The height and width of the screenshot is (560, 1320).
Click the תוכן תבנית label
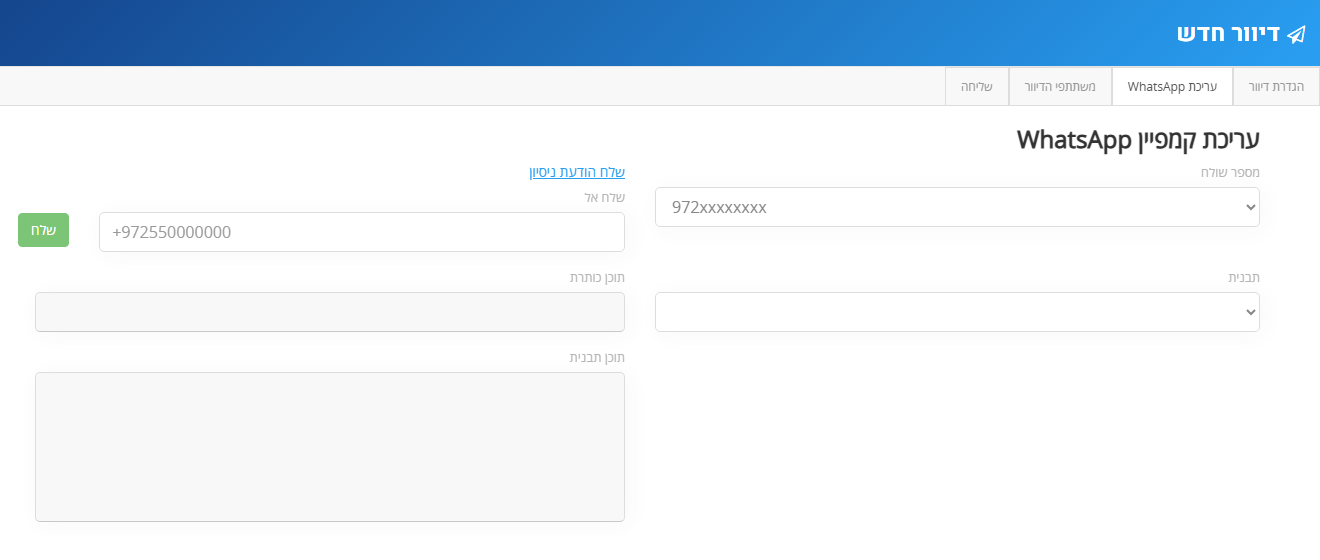point(597,357)
